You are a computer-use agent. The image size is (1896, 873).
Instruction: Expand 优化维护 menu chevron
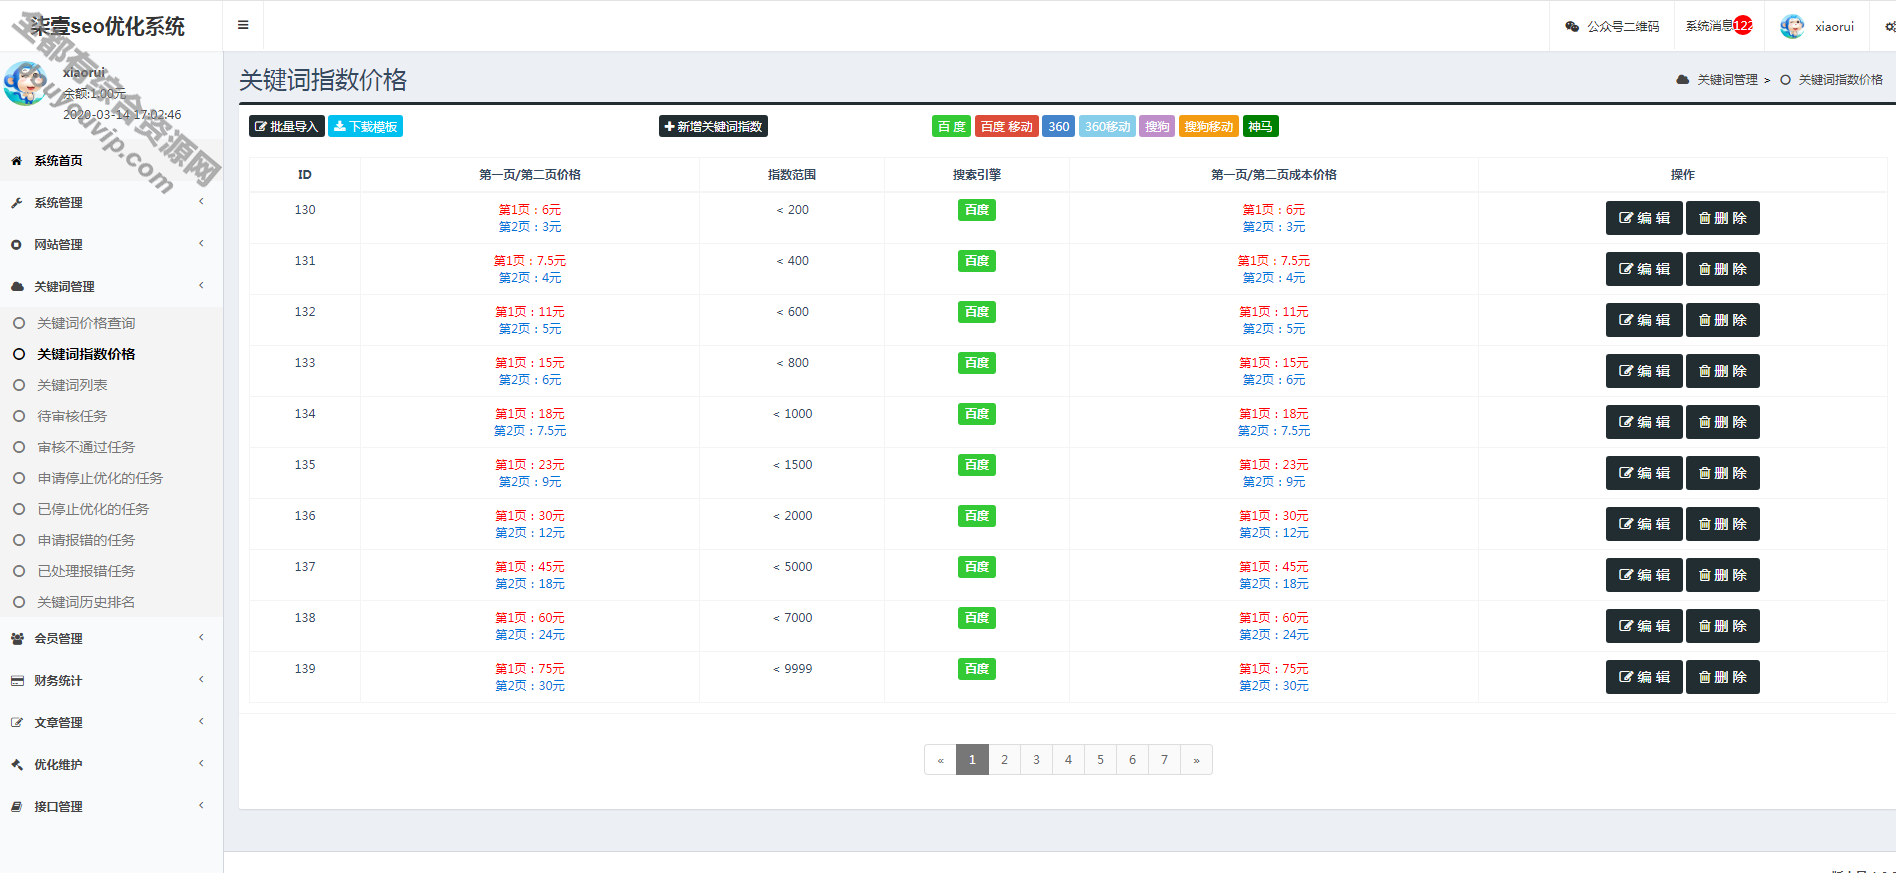[x=201, y=764]
